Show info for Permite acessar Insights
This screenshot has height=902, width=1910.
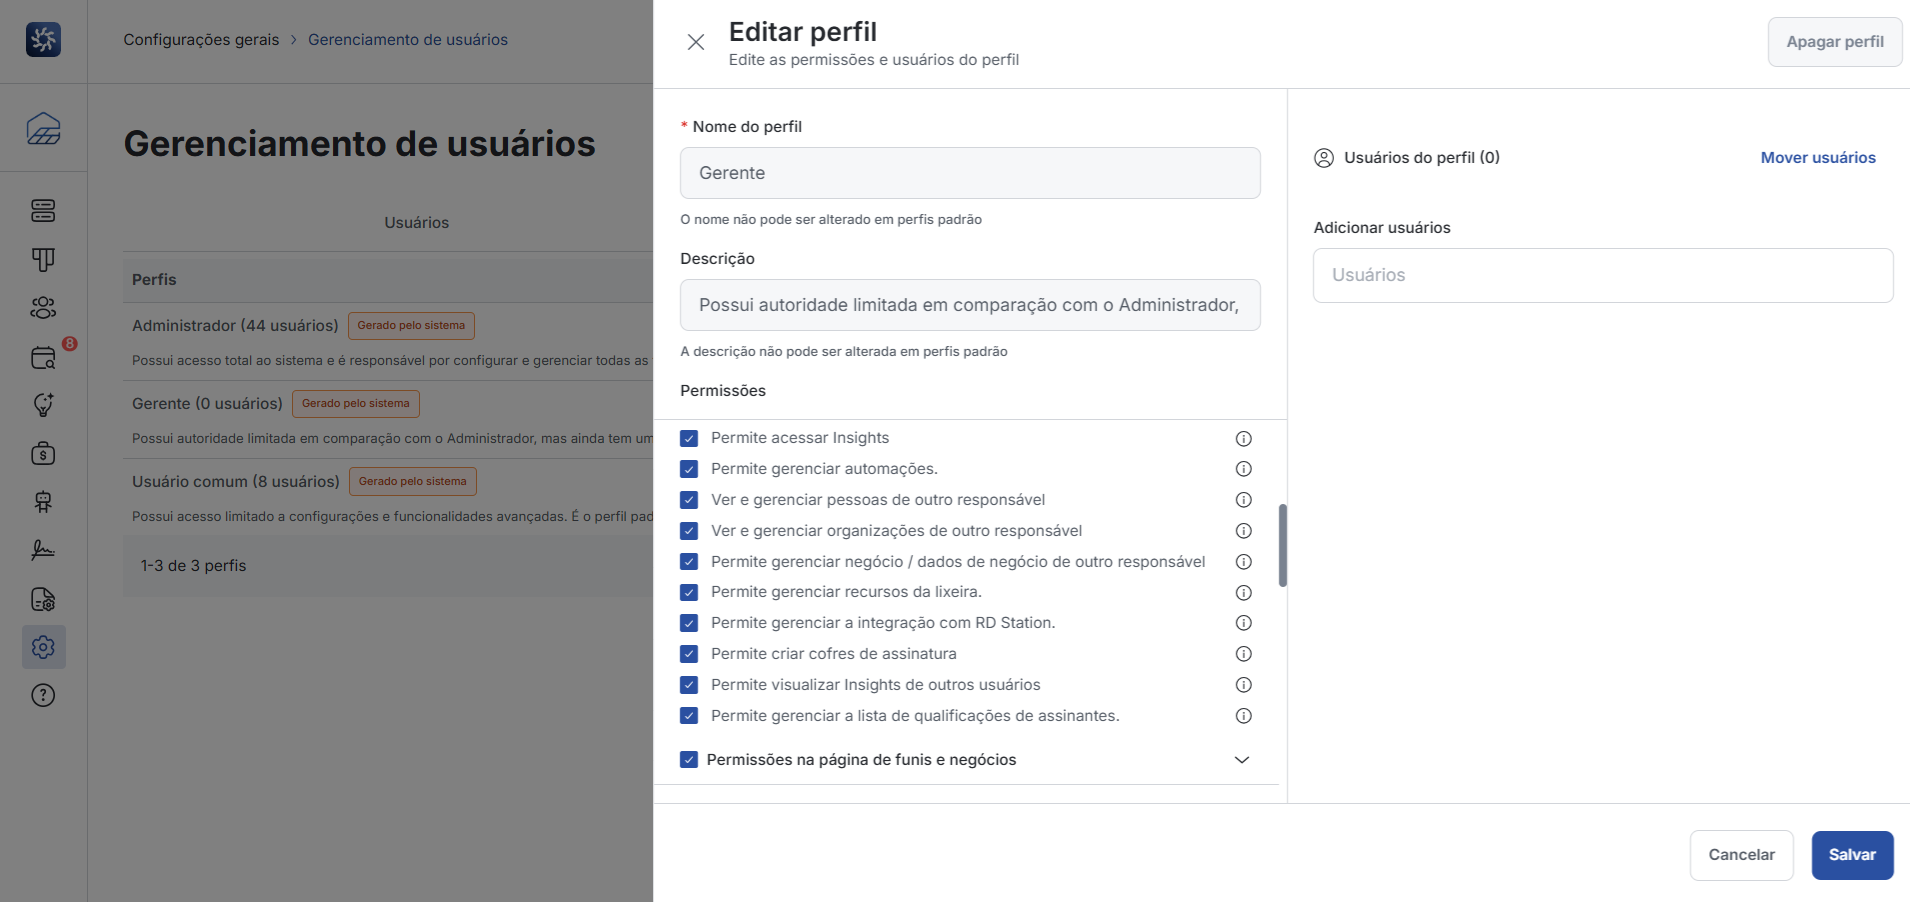pyautogui.click(x=1244, y=438)
